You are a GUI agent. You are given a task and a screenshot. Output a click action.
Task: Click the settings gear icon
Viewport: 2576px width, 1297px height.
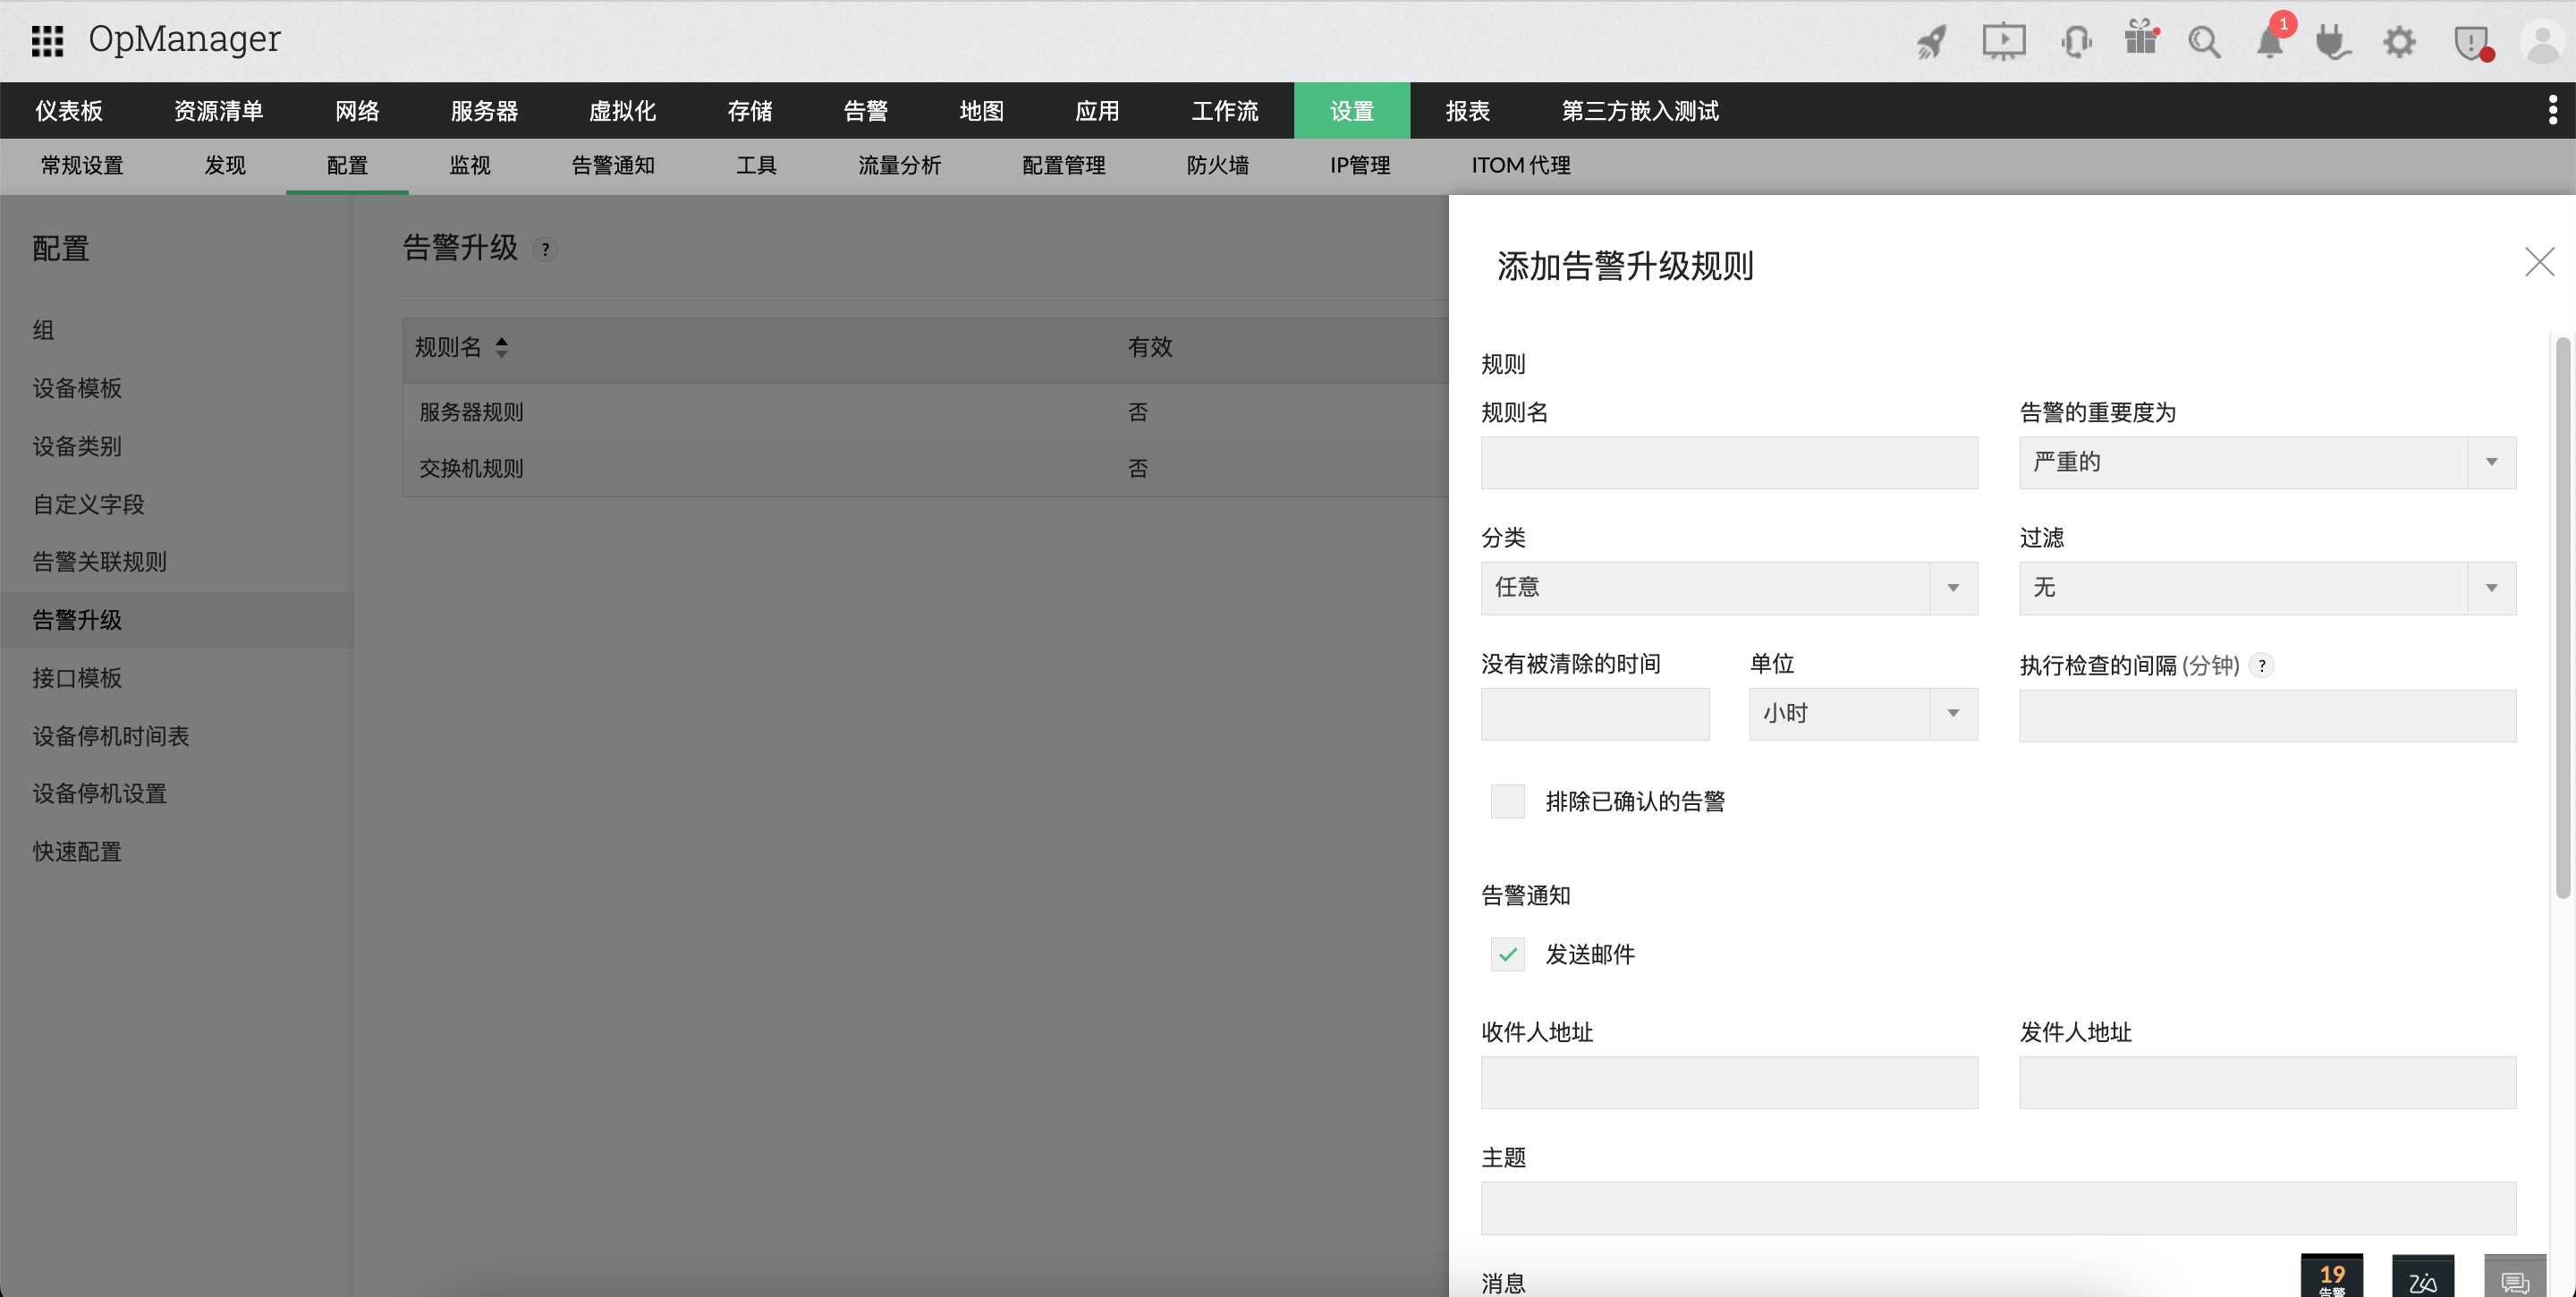point(2399,42)
